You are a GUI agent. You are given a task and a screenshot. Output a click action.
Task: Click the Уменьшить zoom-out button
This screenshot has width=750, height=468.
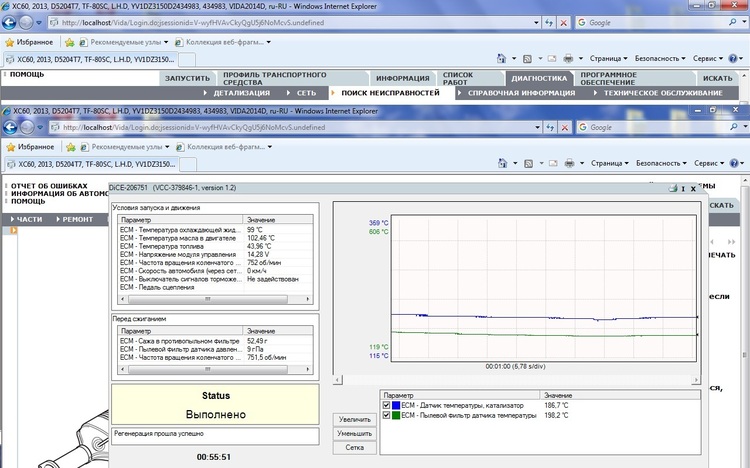(354, 434)
